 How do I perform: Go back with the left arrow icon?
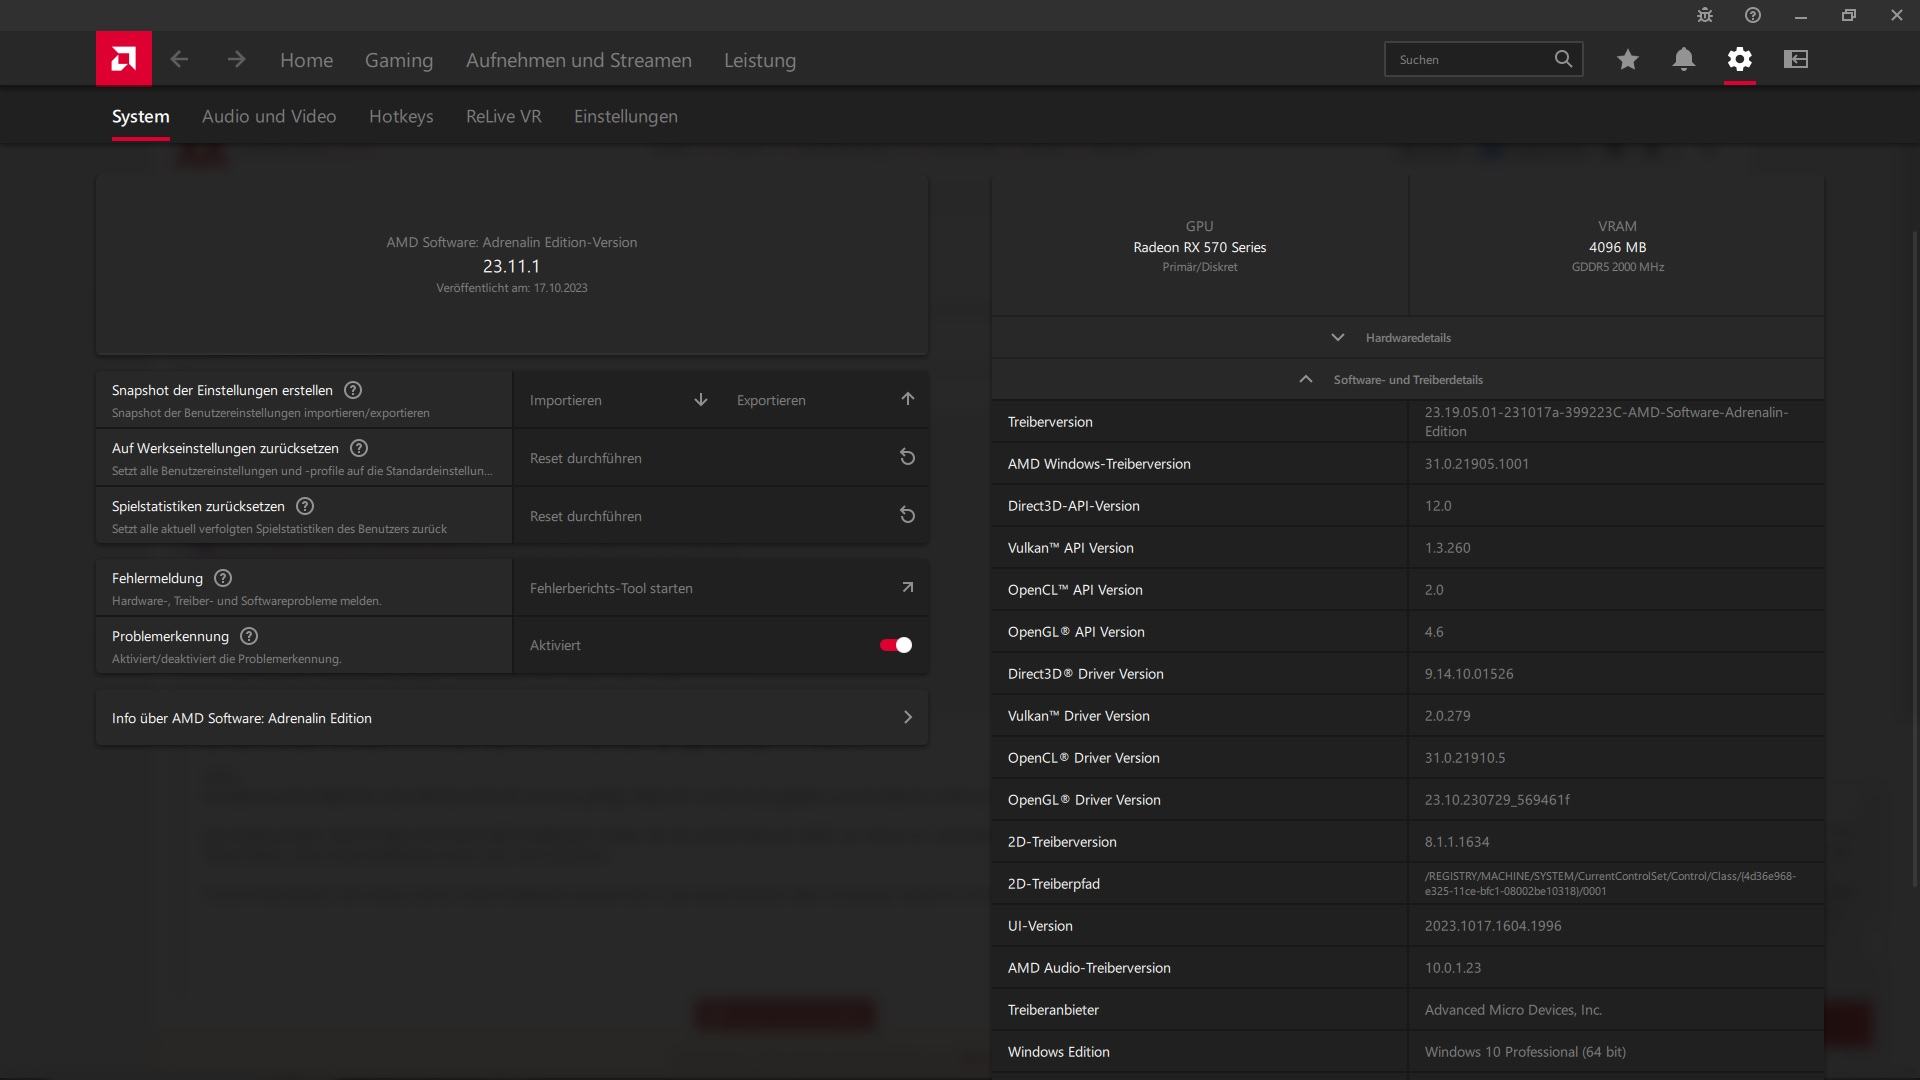[179, 60]
